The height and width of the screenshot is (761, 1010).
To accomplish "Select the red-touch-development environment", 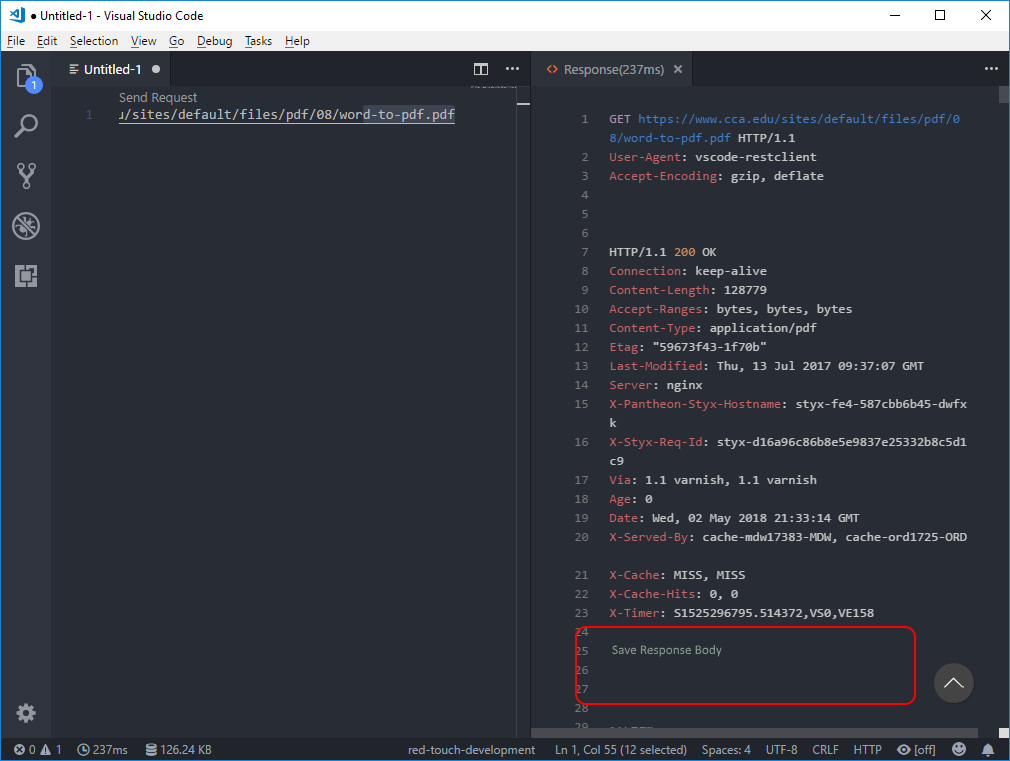I will (471, 749).
